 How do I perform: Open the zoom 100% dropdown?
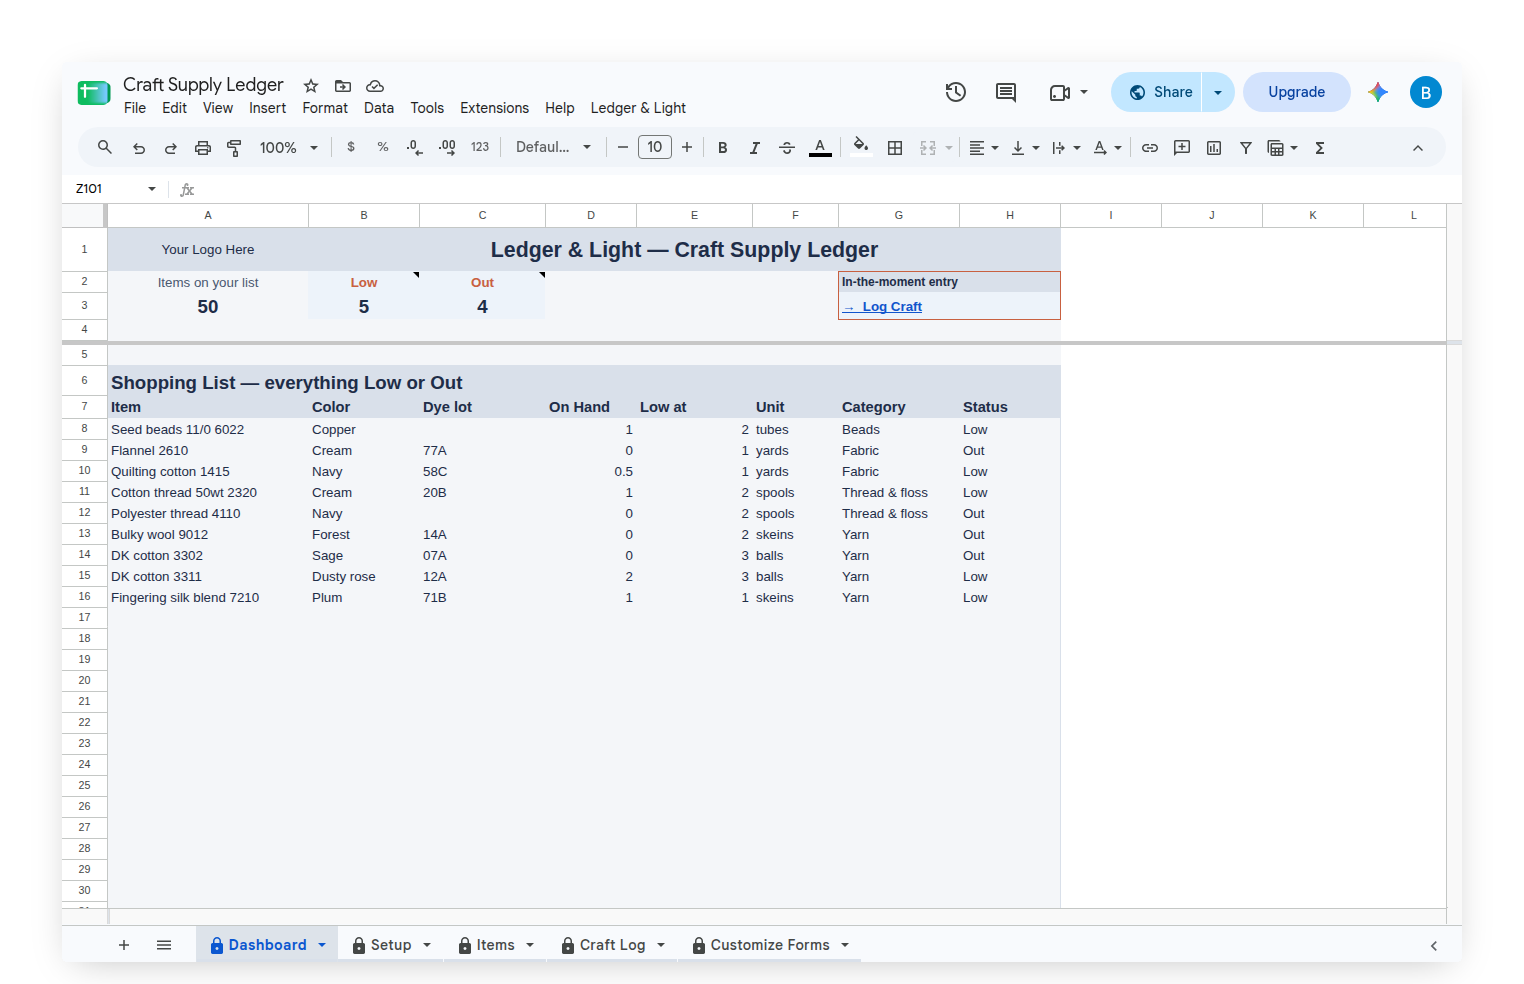pyautogui.click(x=288, y=148)
